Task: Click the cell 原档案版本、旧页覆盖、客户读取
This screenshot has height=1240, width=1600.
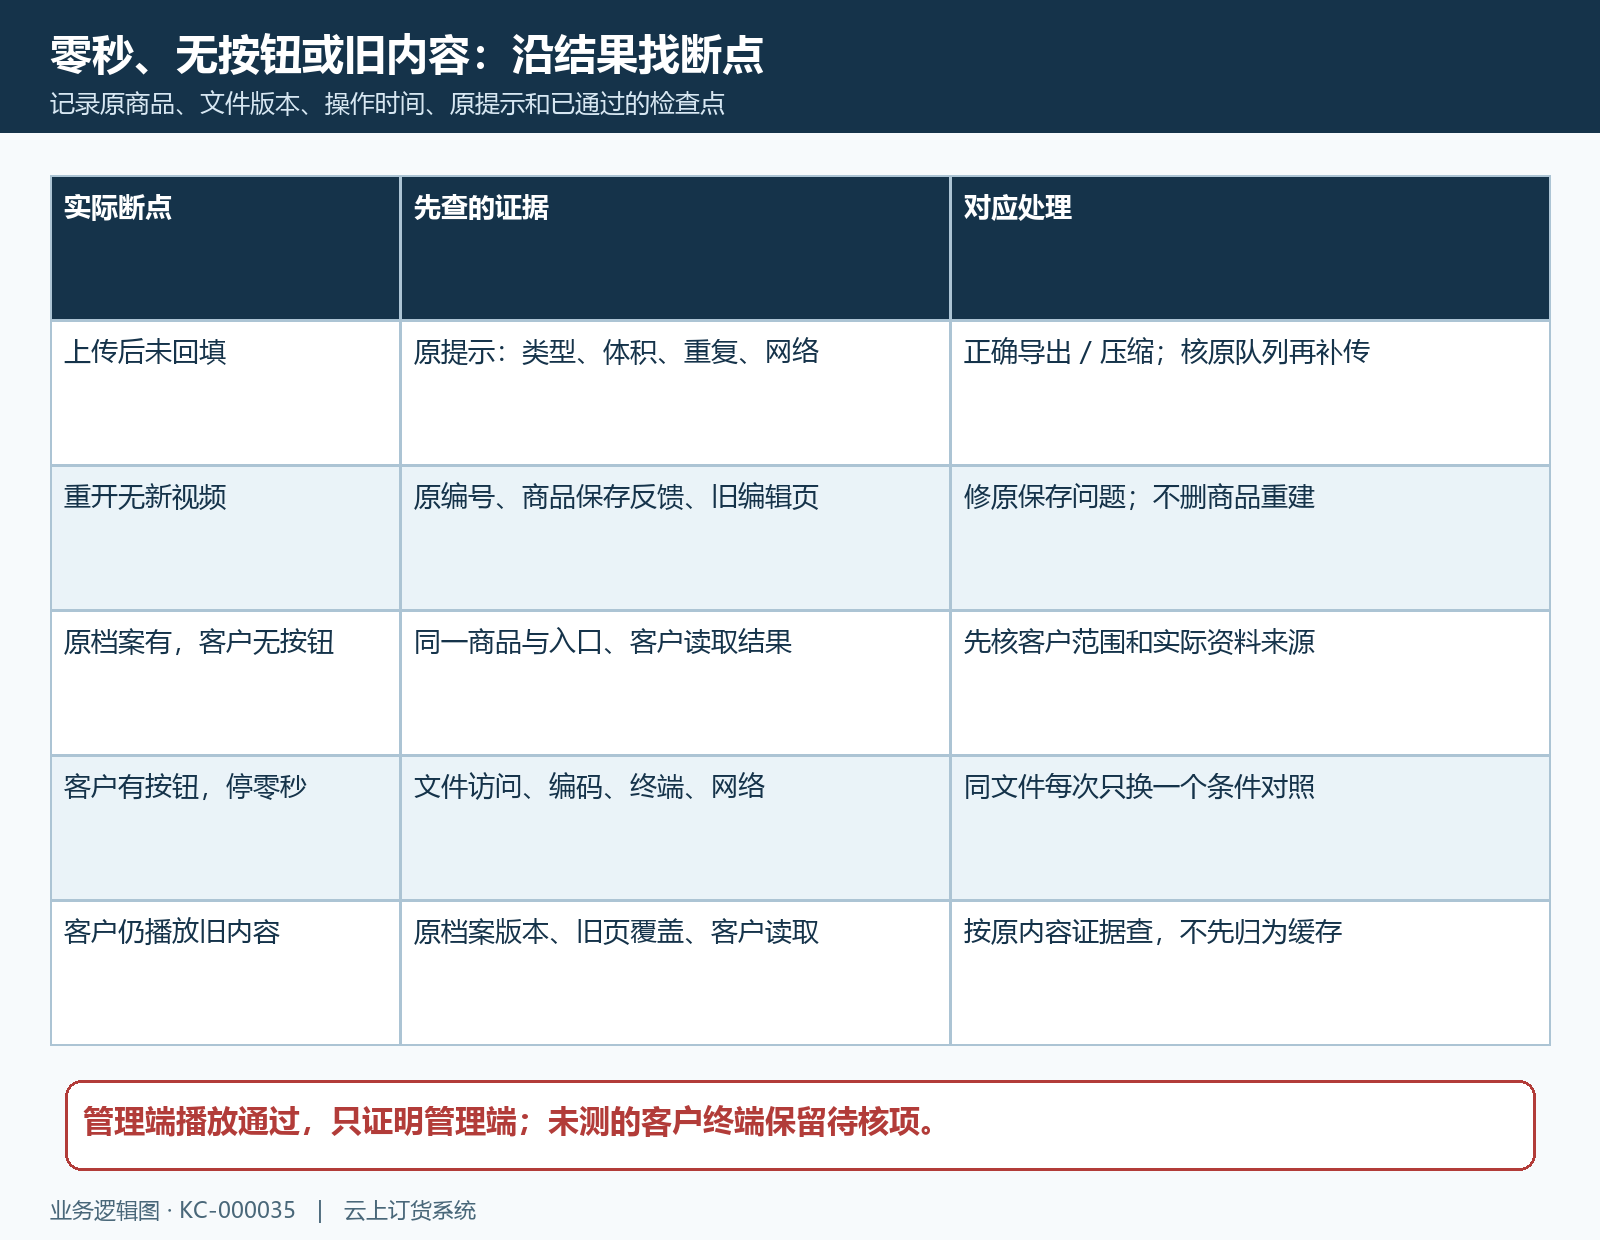Action: point(675,973)
